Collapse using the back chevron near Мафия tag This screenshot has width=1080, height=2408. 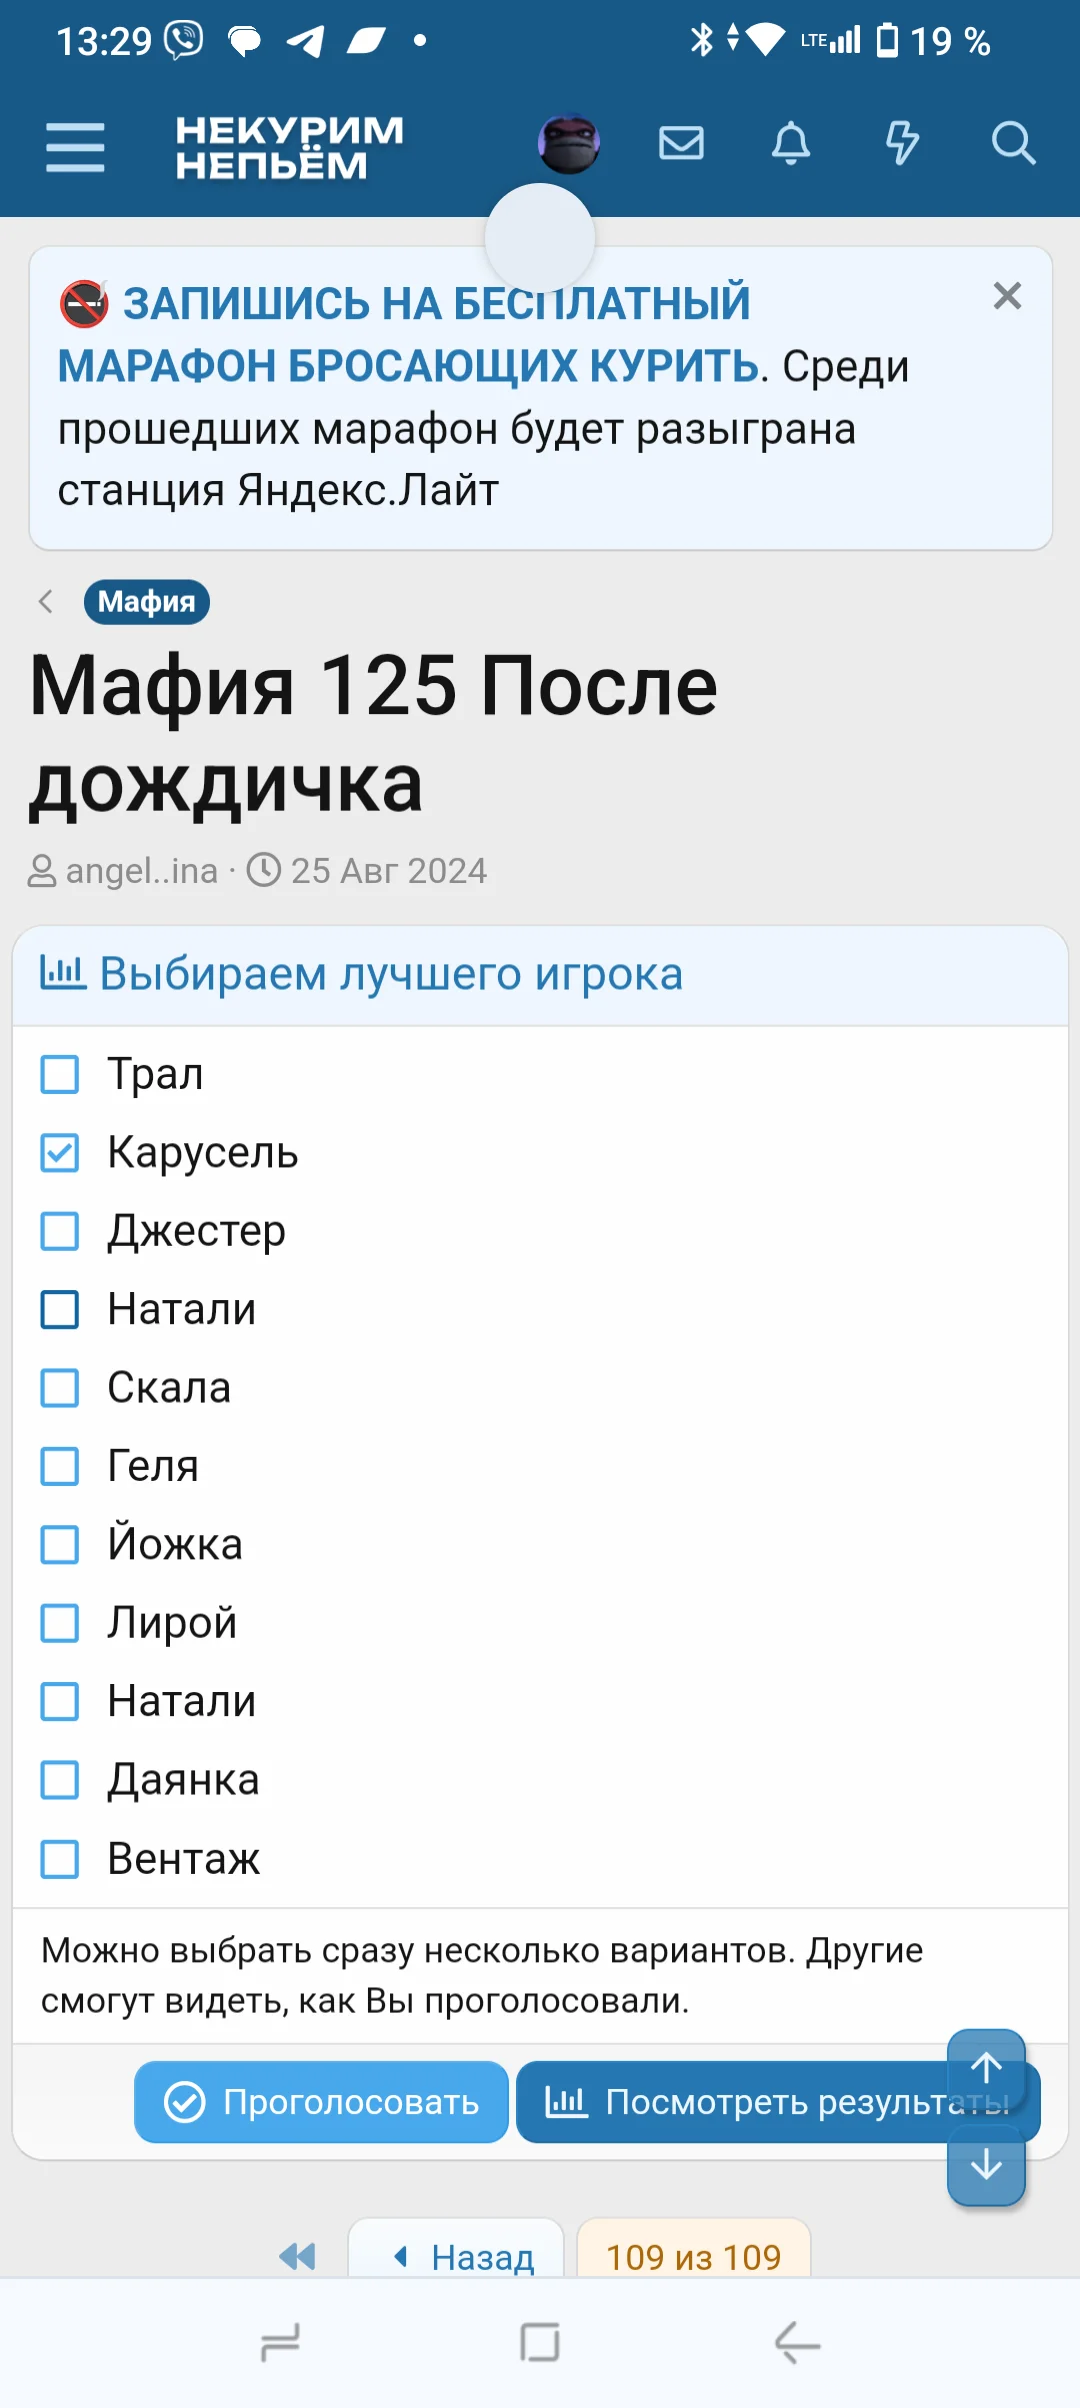tap(45, 601)
